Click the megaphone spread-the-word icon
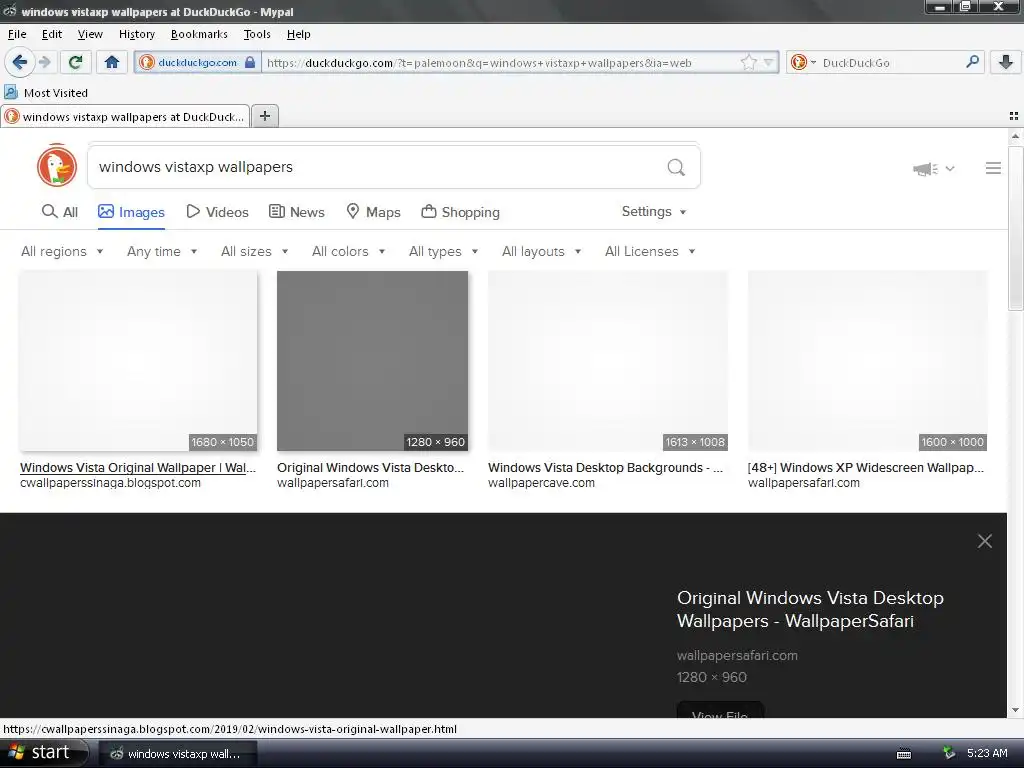This screenshot has height=768, width=1024. pos(925,169)
